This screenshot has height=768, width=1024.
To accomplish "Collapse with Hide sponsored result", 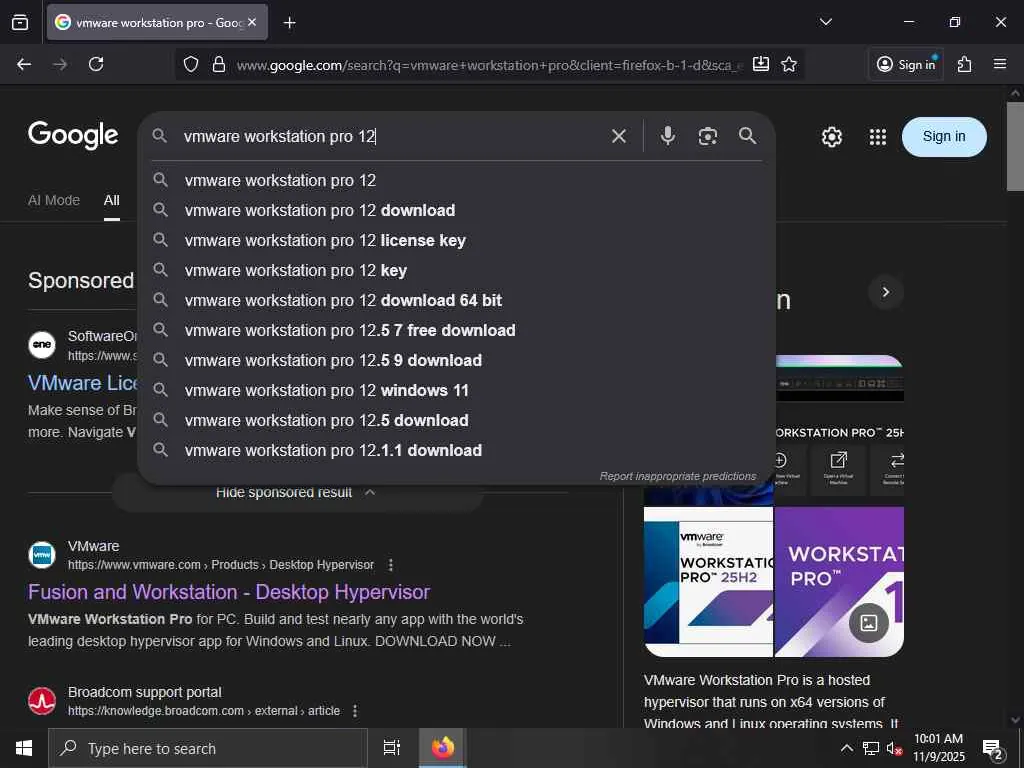I will pos(296,492).
